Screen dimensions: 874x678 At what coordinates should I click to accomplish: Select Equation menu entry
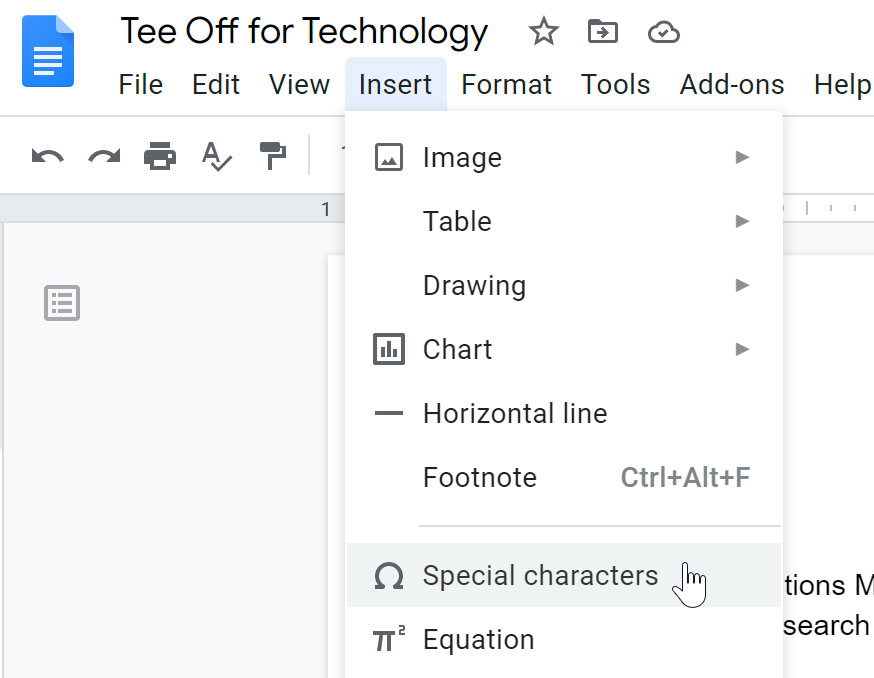click(x=564, y=639)
